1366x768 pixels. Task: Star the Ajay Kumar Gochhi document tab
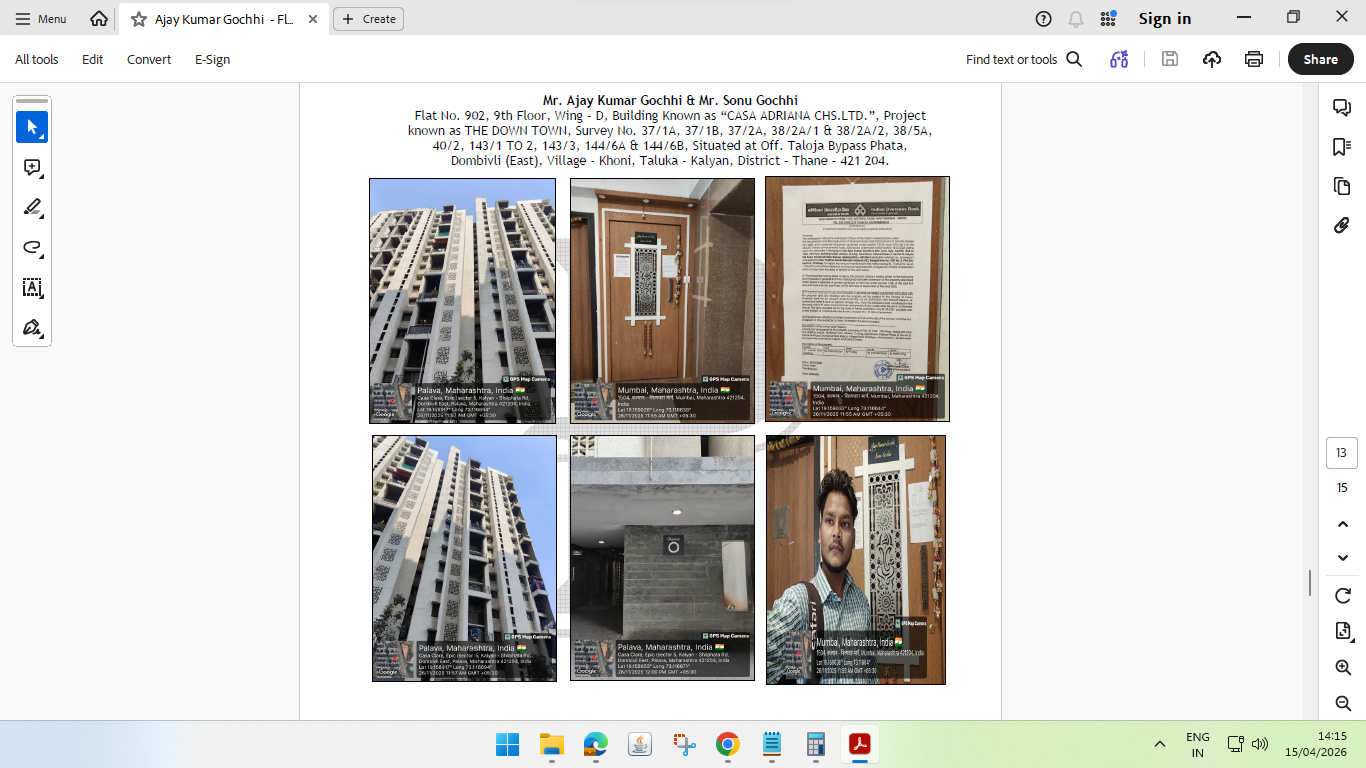click(139, 19)
